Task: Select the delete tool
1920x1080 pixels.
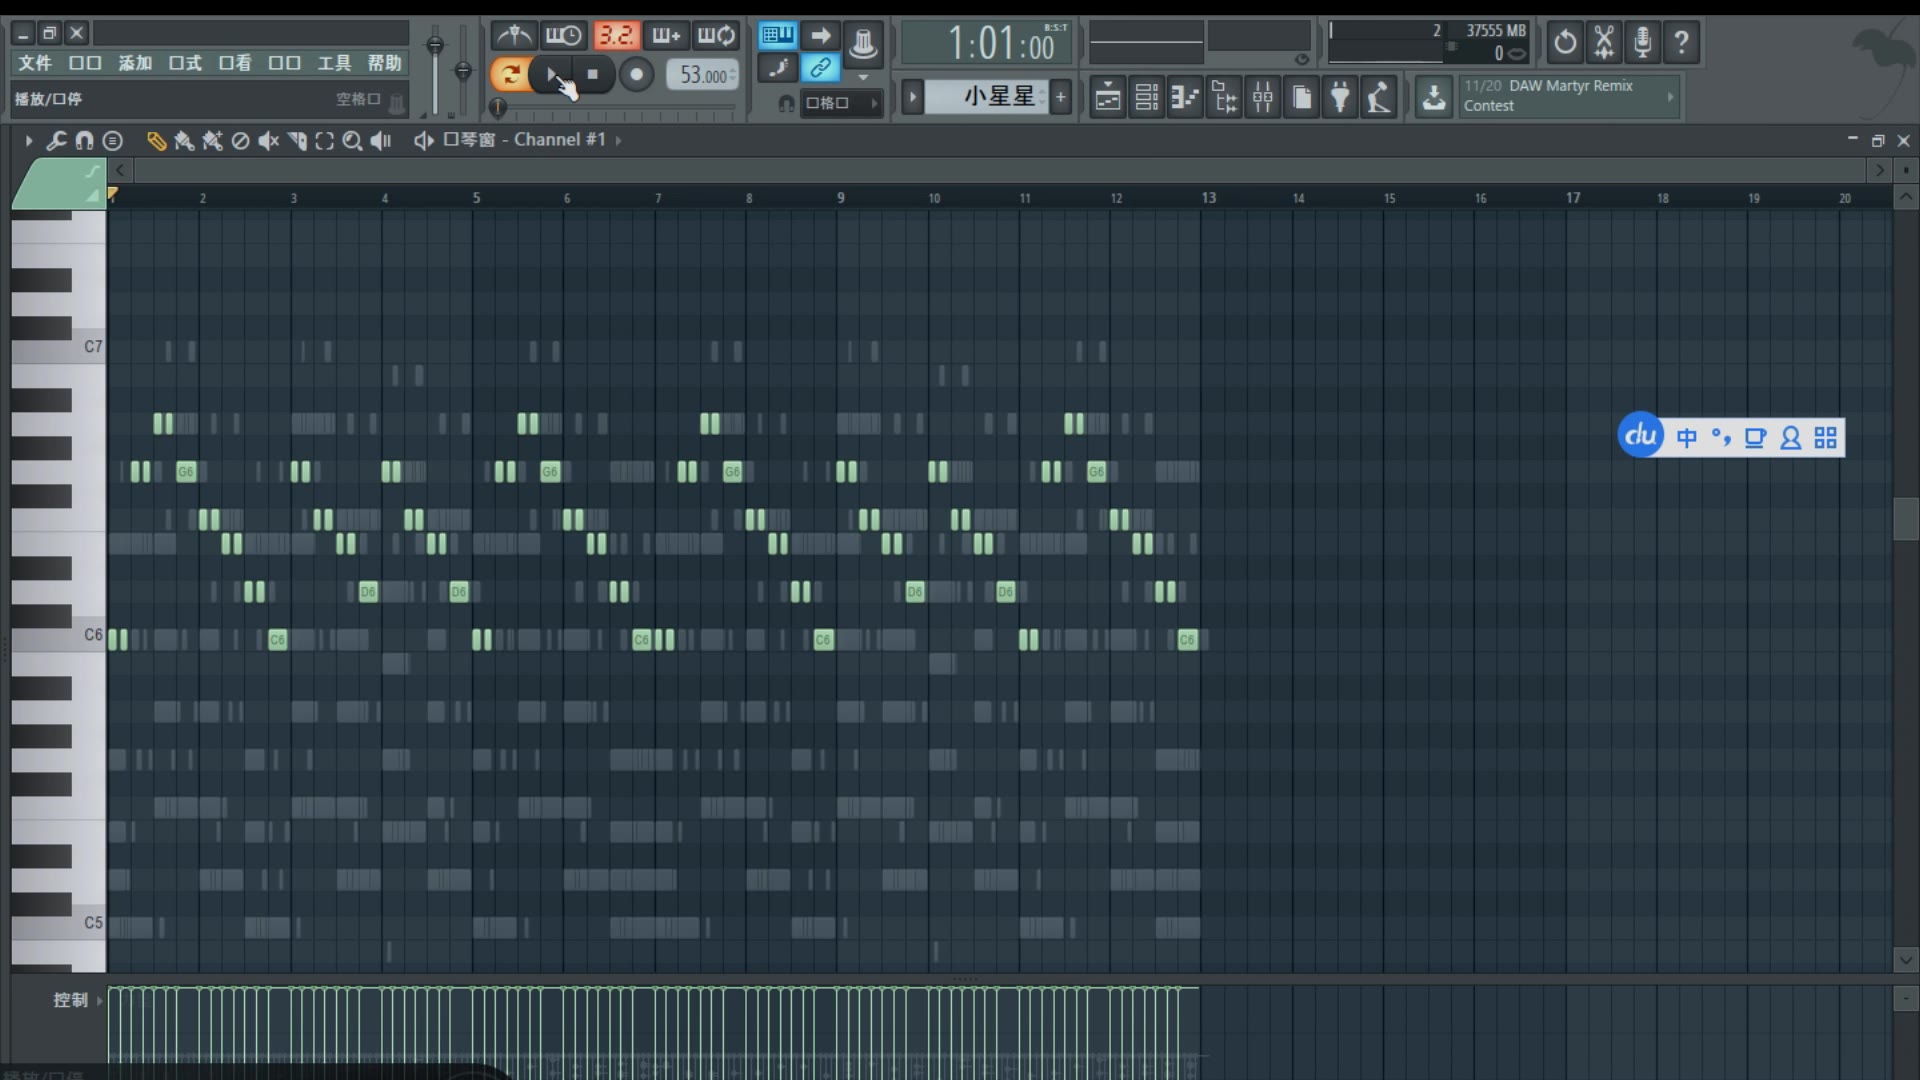Action: [240, 141]
